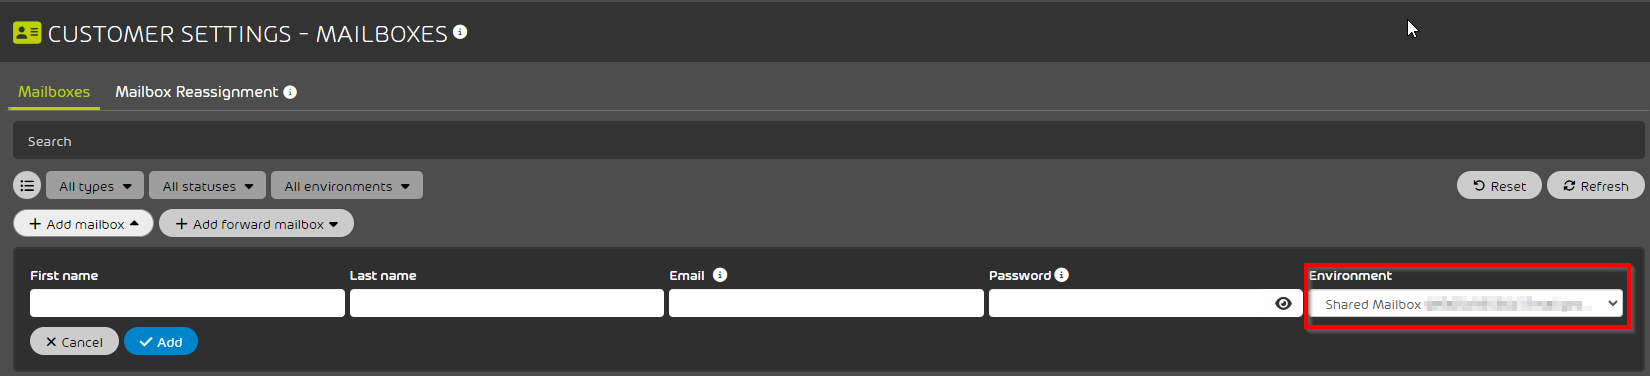Viewport: 1650px width, 376px height.
Task: Reset the mailbox filters
Action: (x=1499, y=185)
